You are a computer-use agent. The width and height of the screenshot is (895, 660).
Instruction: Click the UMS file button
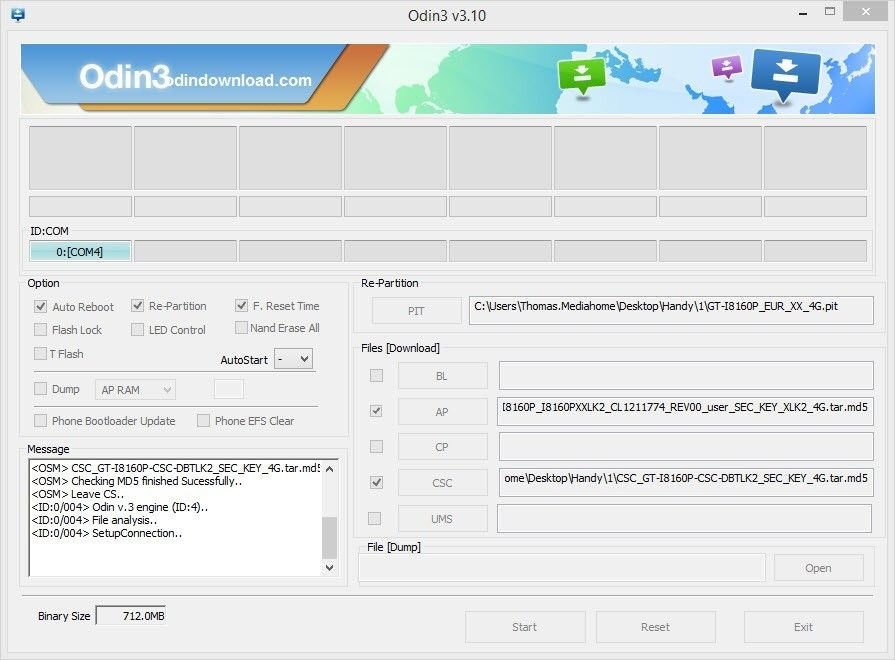[x=442, y=519]
